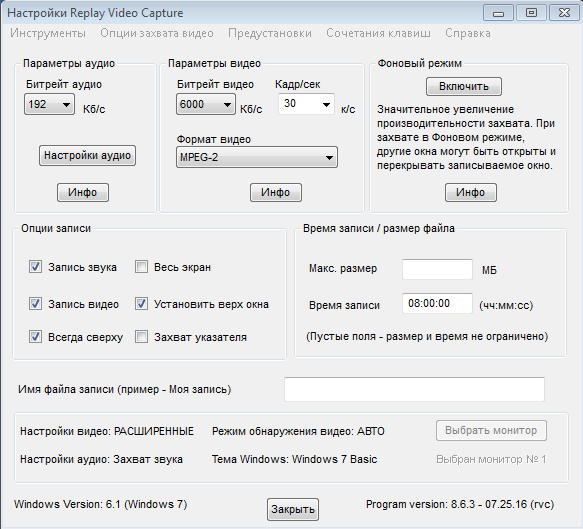Toggle the Всегда сверху checkbox
This screenshot has height=529, width=583.
[x=35, y=336]
